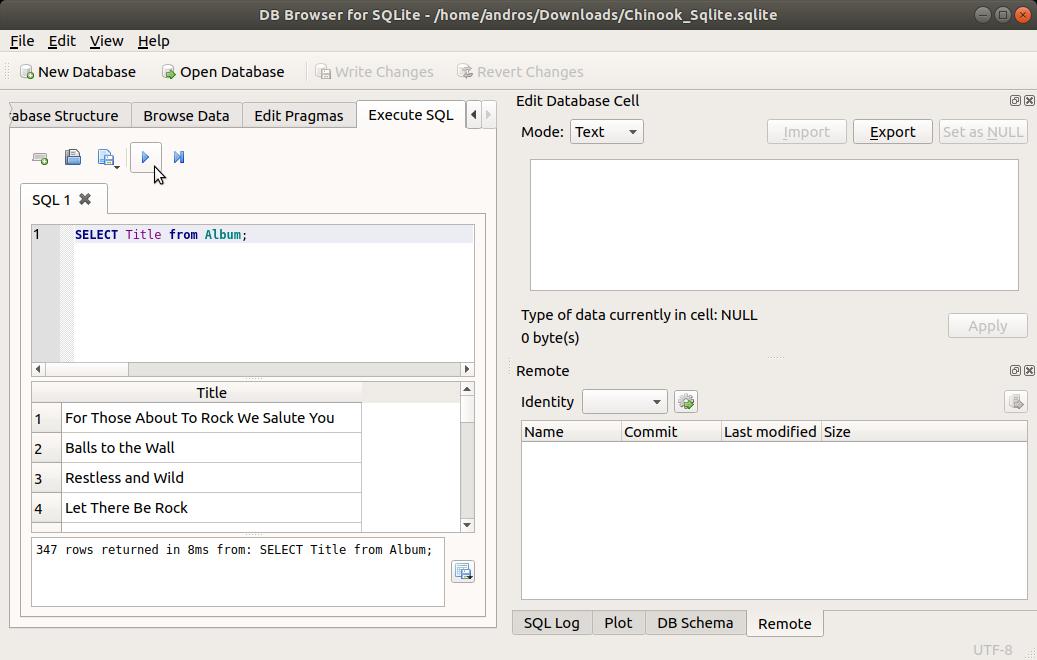Undock the Edit Database Cell panel
1037x660 pixels.
click(1015, 100)
